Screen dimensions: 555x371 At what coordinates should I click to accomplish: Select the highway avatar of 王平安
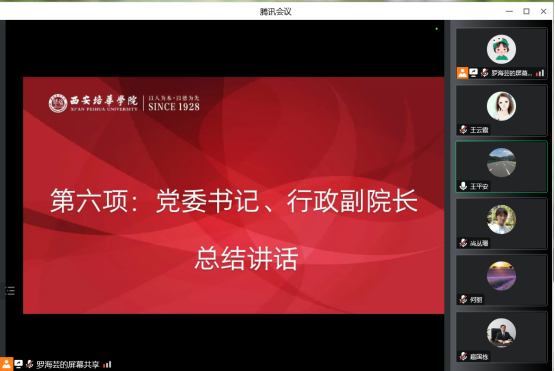501,162
